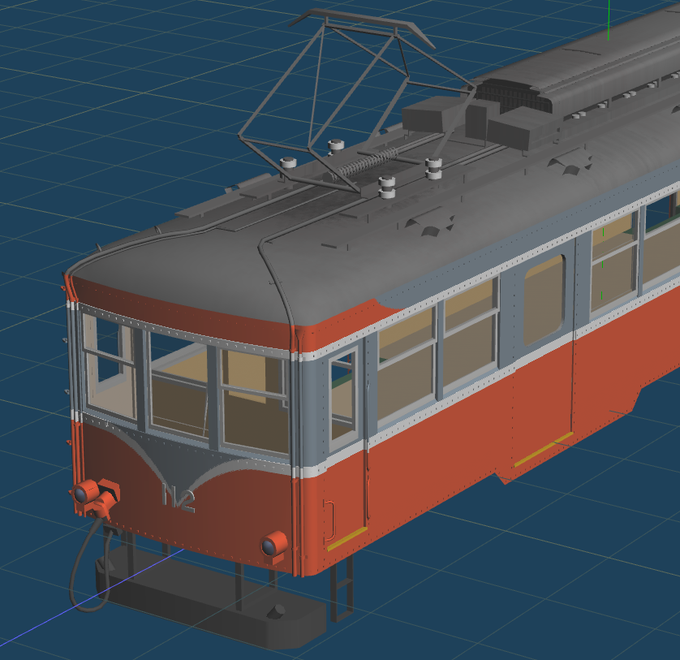Select the step ladder under the front door
Image resolution: width=680 pixels, height=660 pixels.
342,588
